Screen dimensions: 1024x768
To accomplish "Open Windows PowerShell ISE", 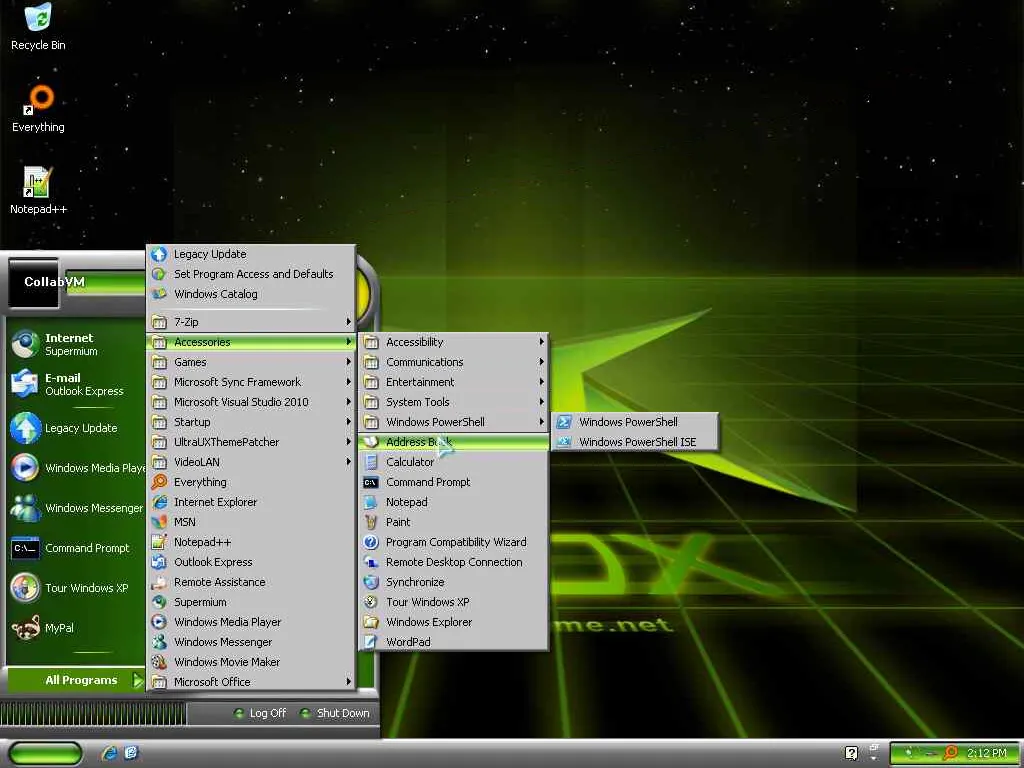I will click(635, 442).
